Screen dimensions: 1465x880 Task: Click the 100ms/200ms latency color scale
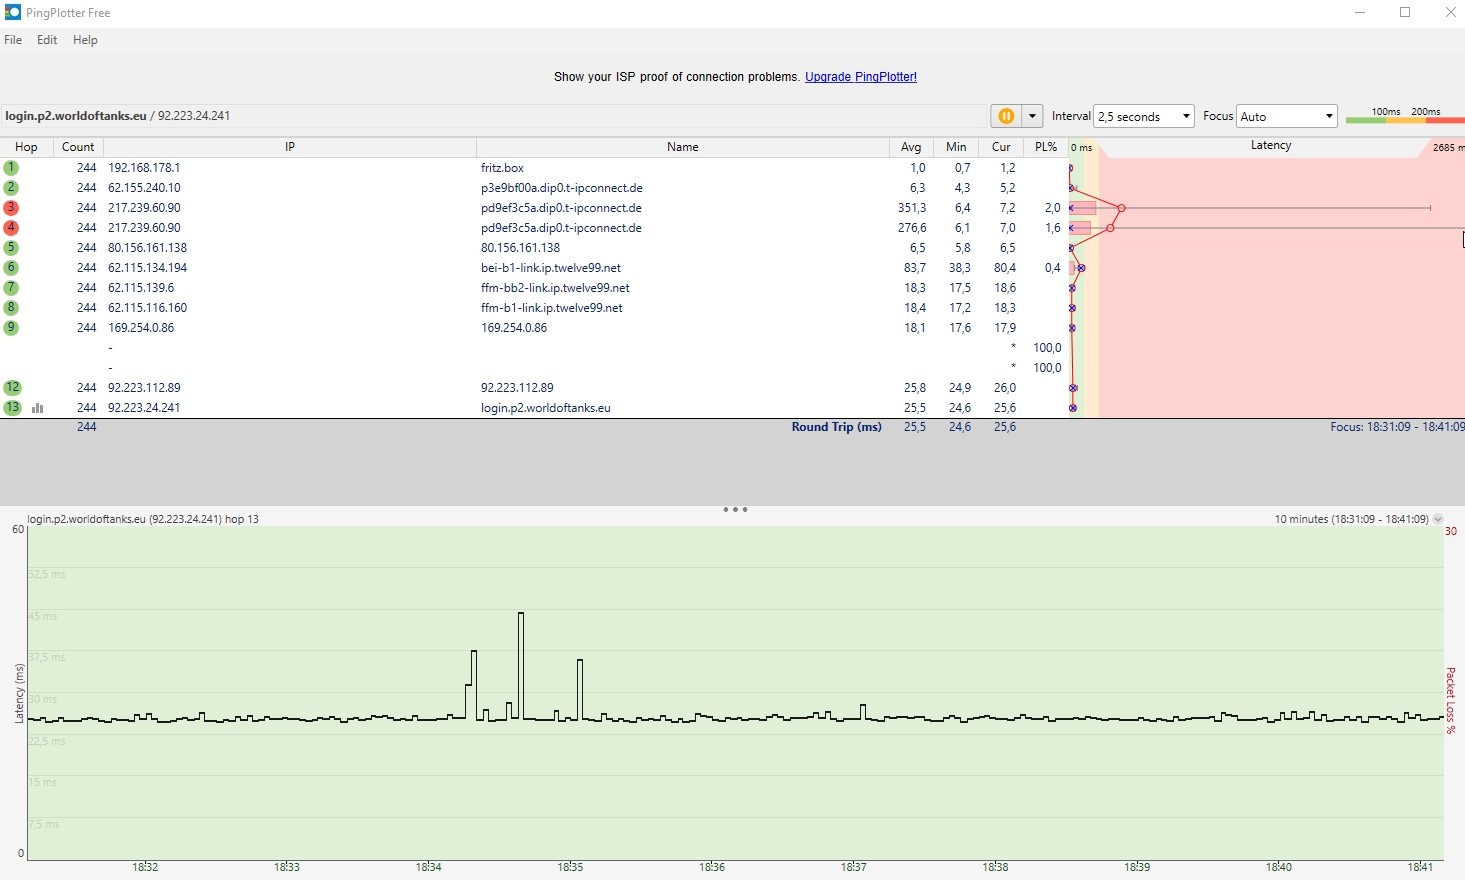(x=1405, y=116)
